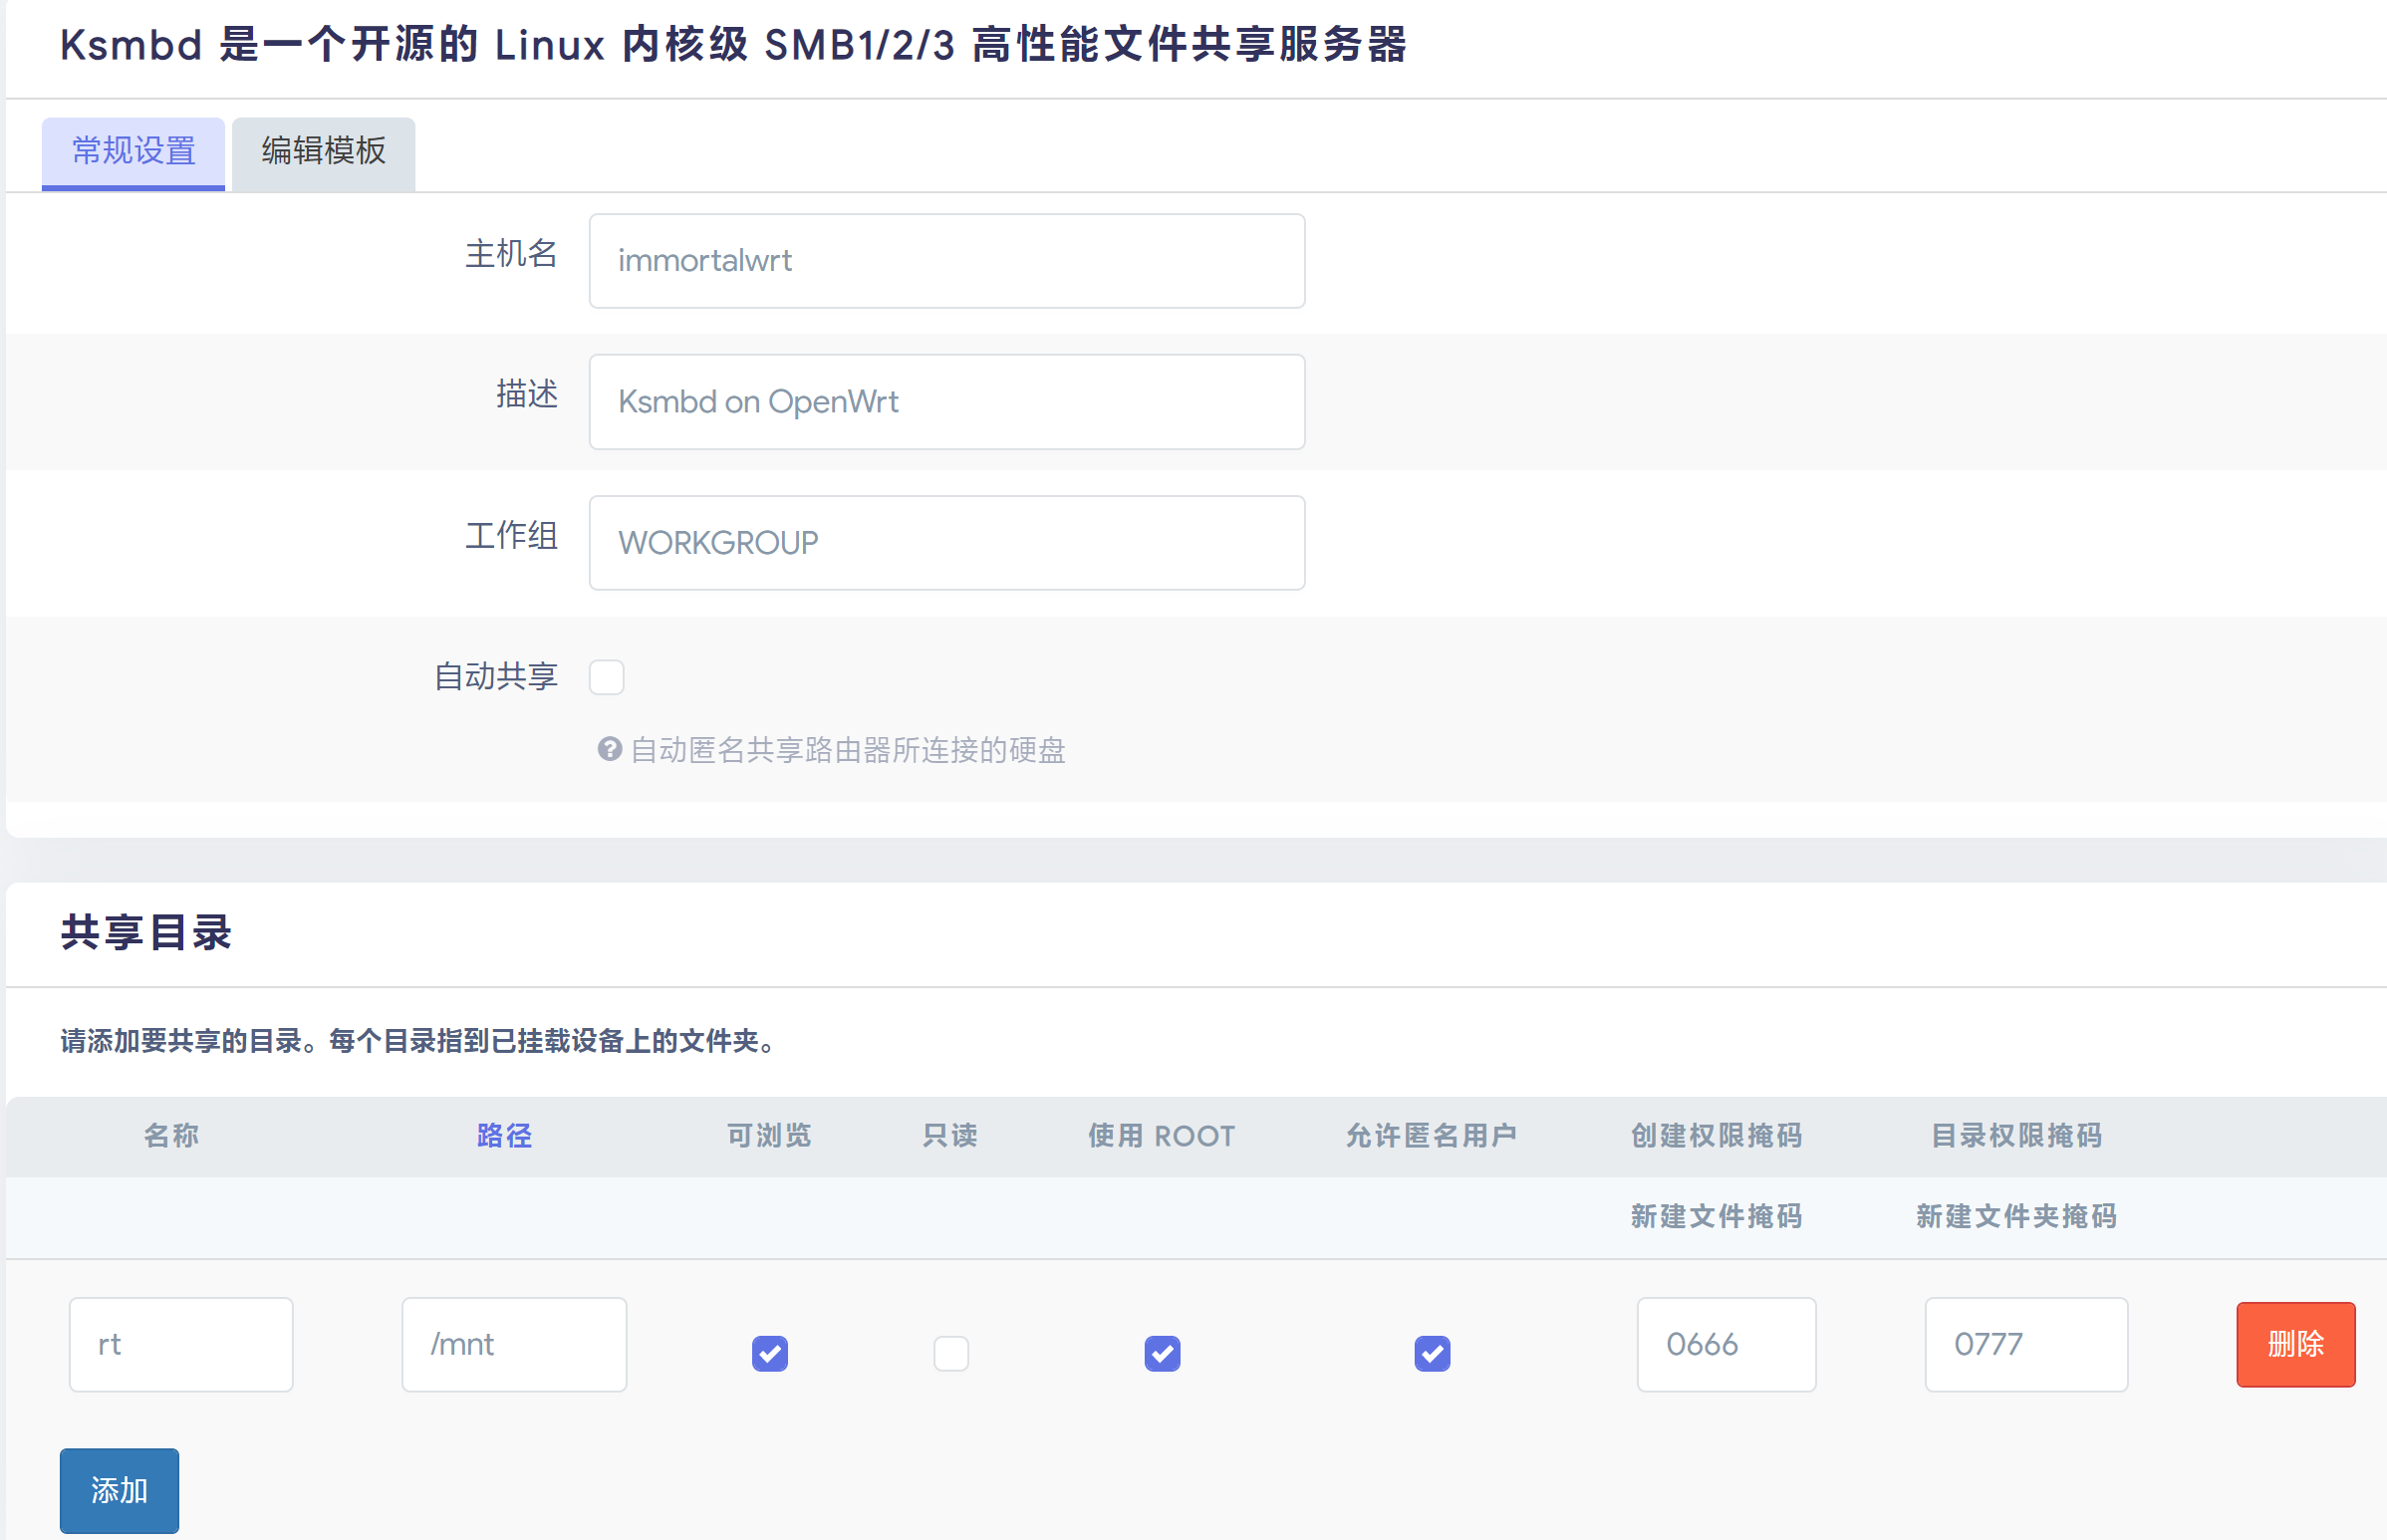The image size is (2387, 1540).
Task: Click the share name field containing rt
Action: pyautogui.click(x=181, y=1344)
